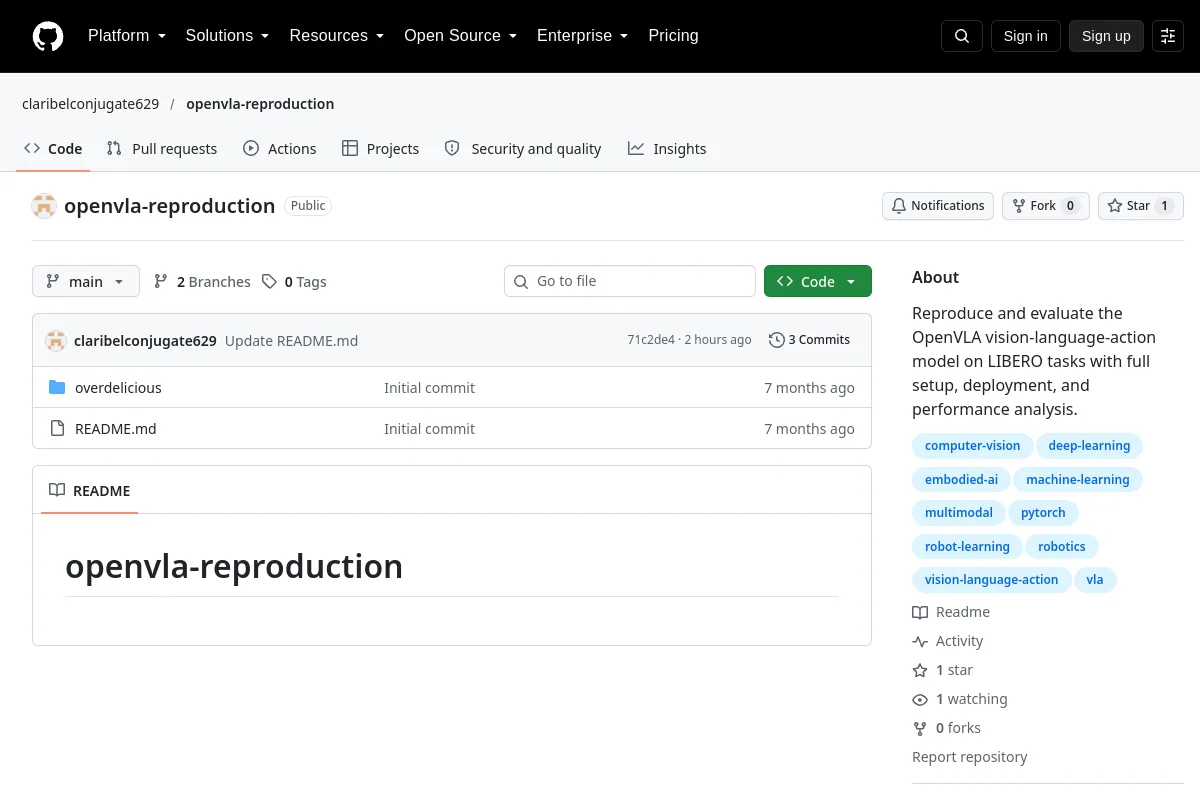Focus the Go to file search field
The height and width of the screenshot is (800, 1200).
(x=630, y=282)
